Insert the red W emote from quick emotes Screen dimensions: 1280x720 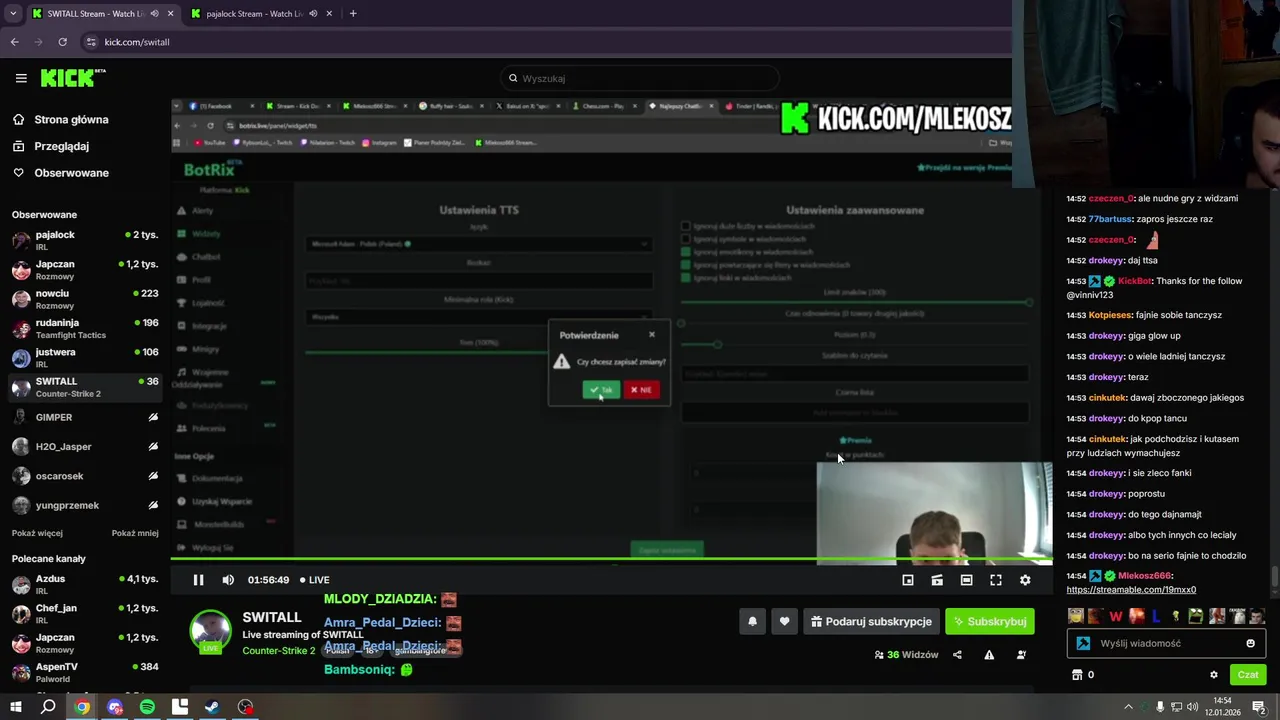(x=1116, y=616)
